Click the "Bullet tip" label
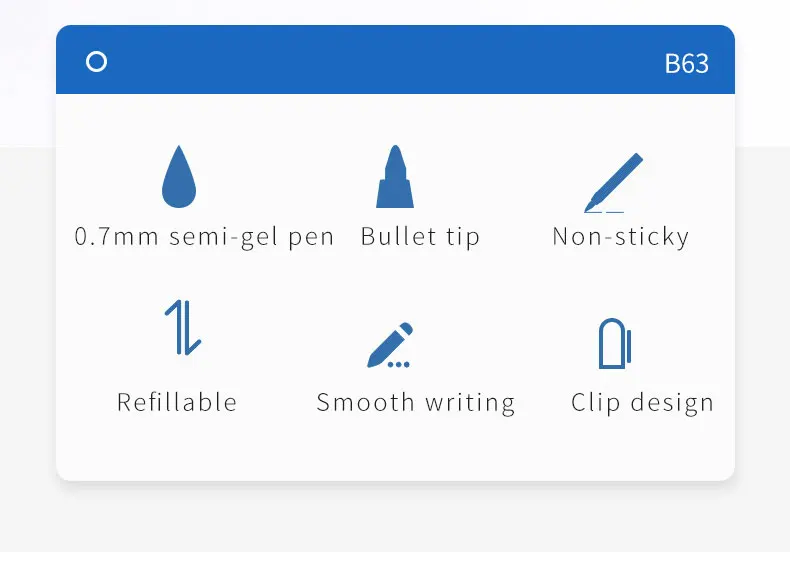This screenshot has height=561, width=790. pyautogui.click(x=420, y=236)
